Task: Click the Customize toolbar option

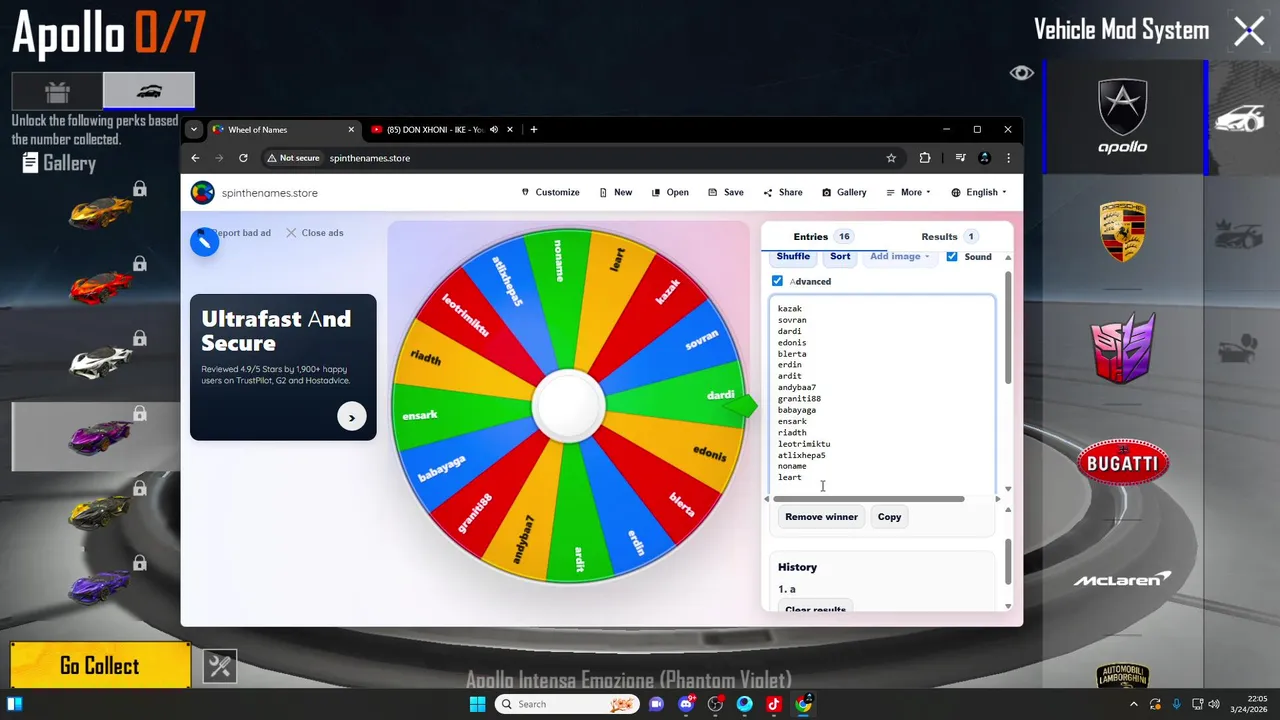Action: coord(550,192)
